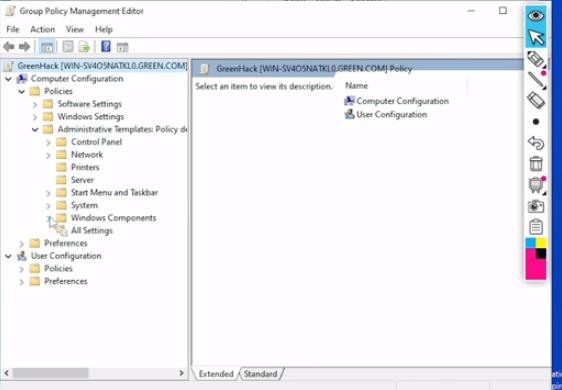Screen dimensions: 562x390
Task: Open the Action menu
Action: [42, 29]
